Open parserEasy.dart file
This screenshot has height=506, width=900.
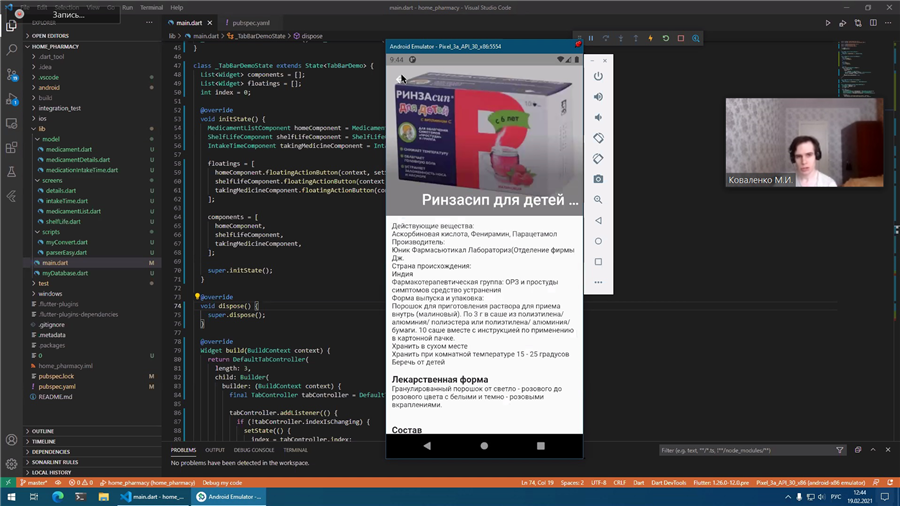point(67,252)
